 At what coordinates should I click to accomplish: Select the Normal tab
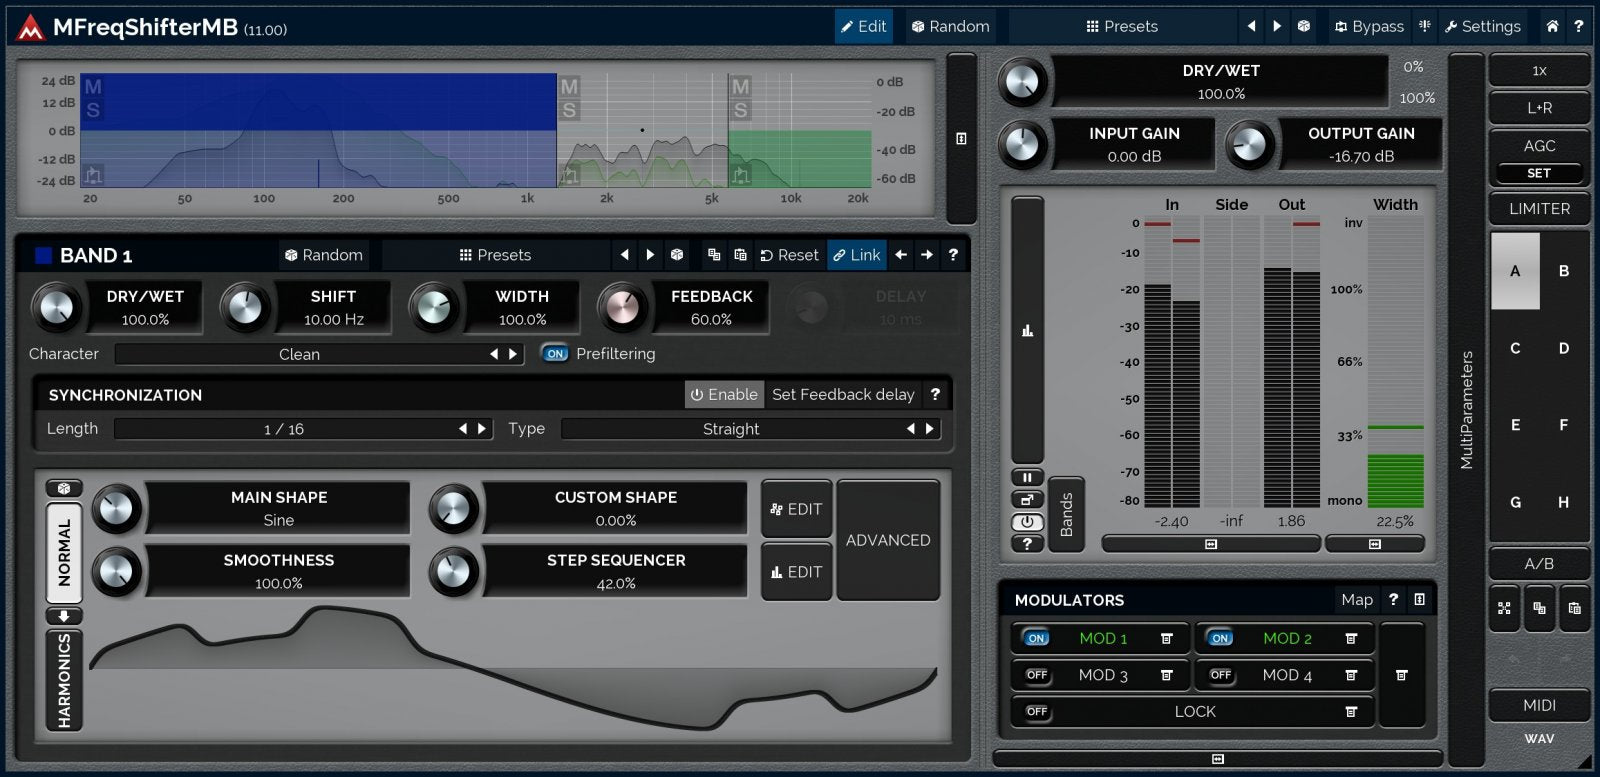coord(64,552)
